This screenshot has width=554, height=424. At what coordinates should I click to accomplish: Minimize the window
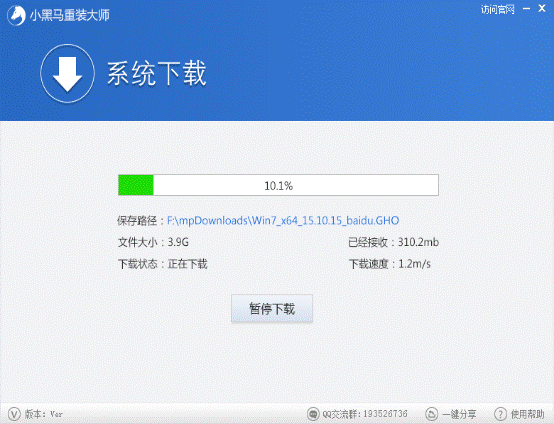point(526,8)
